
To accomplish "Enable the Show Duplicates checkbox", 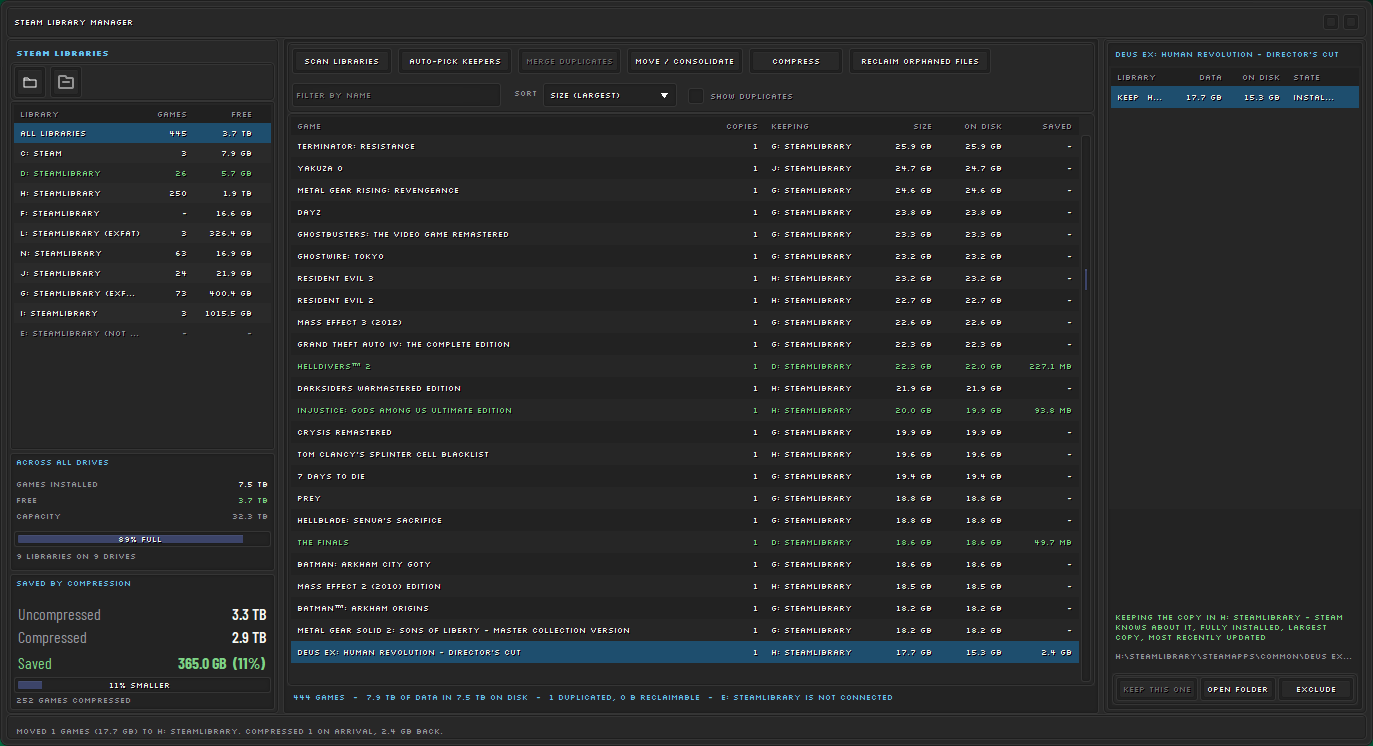I will pyautogui.click(x=696, y=96).
